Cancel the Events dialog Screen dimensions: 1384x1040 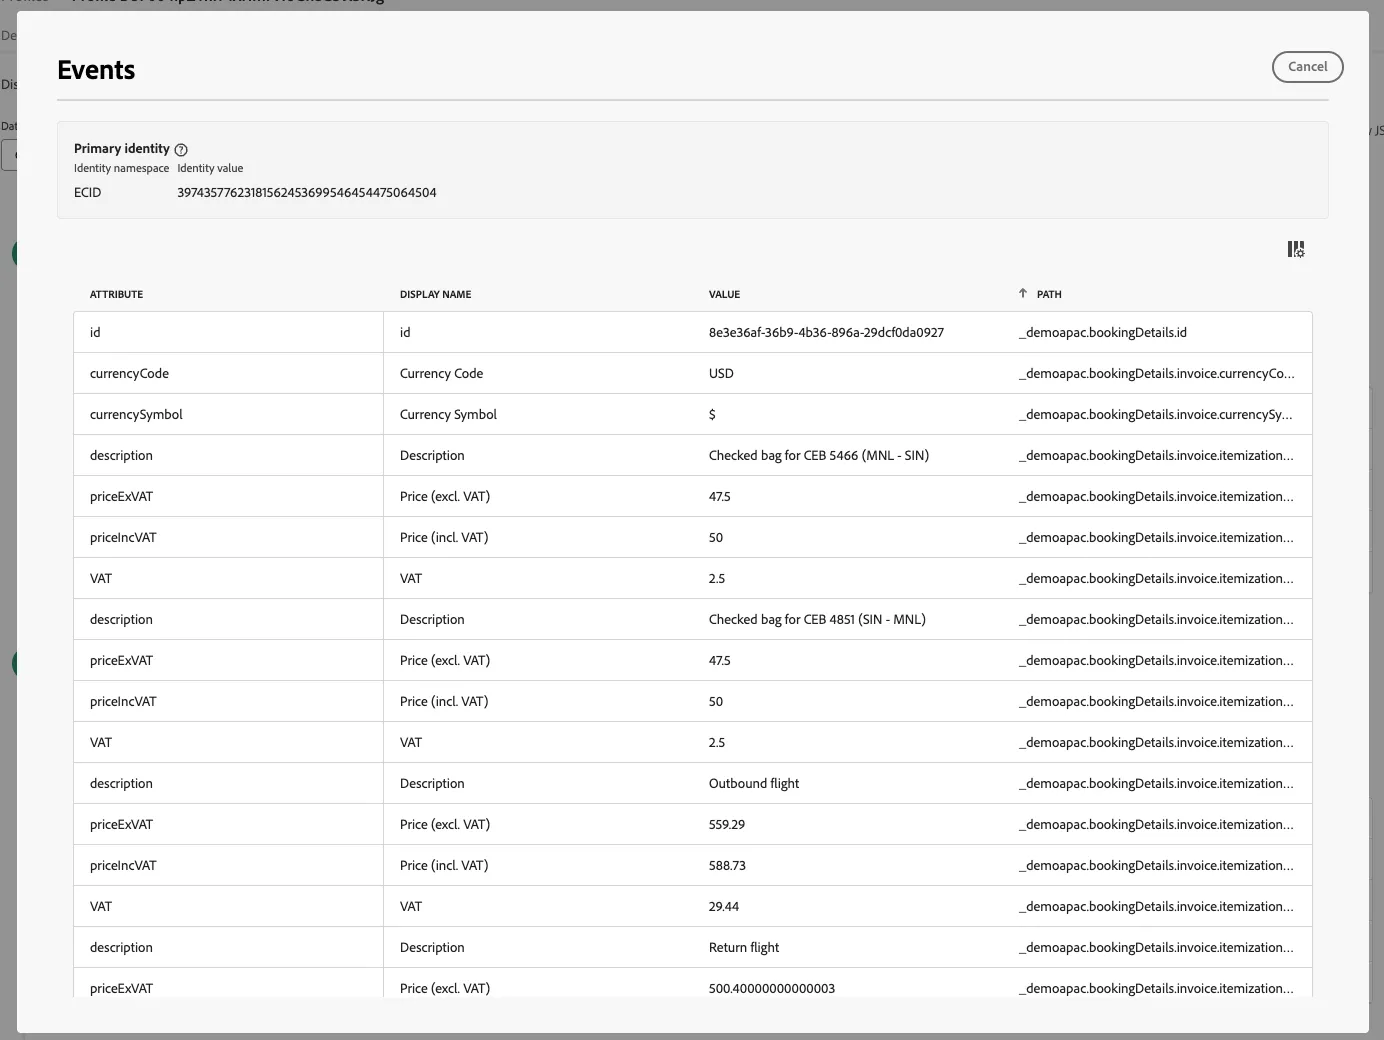[x=1307, y=67]
